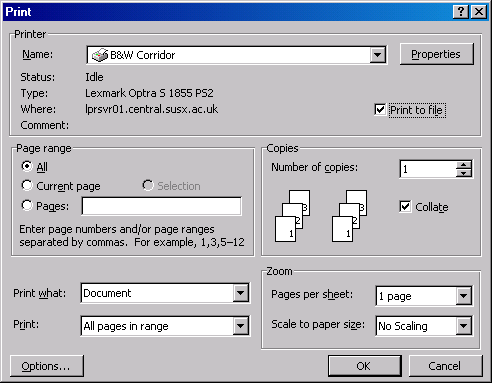Select the All page range radio button

[x=27, y=166]
